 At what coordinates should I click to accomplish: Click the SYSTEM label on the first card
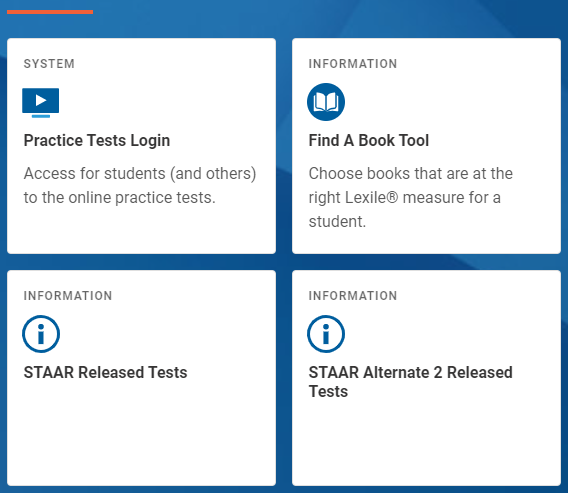[x=49, y=64]
